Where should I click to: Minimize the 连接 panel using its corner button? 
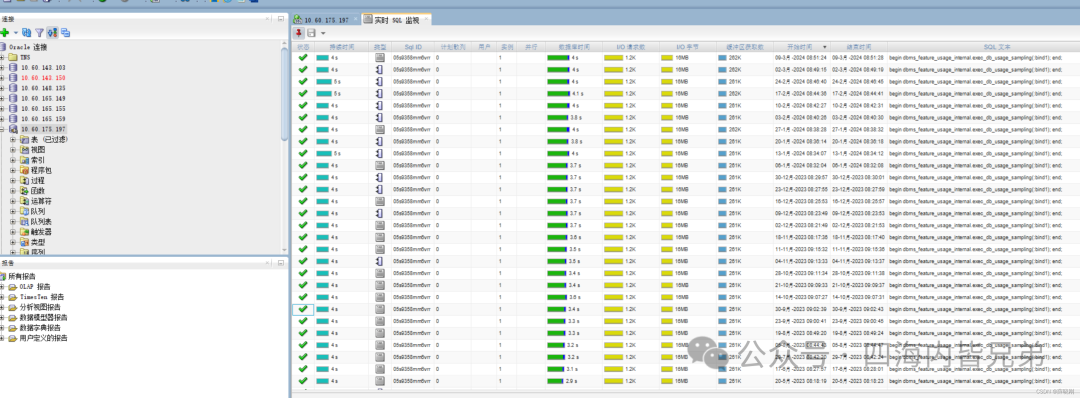(x=281, y=20)
